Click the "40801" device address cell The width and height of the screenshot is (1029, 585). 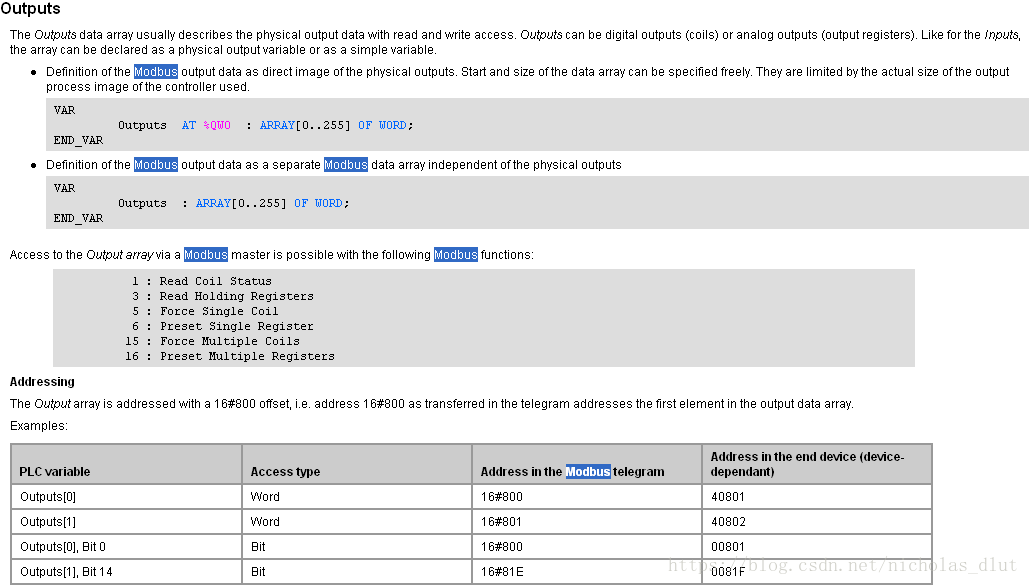(x=727, y=496)
